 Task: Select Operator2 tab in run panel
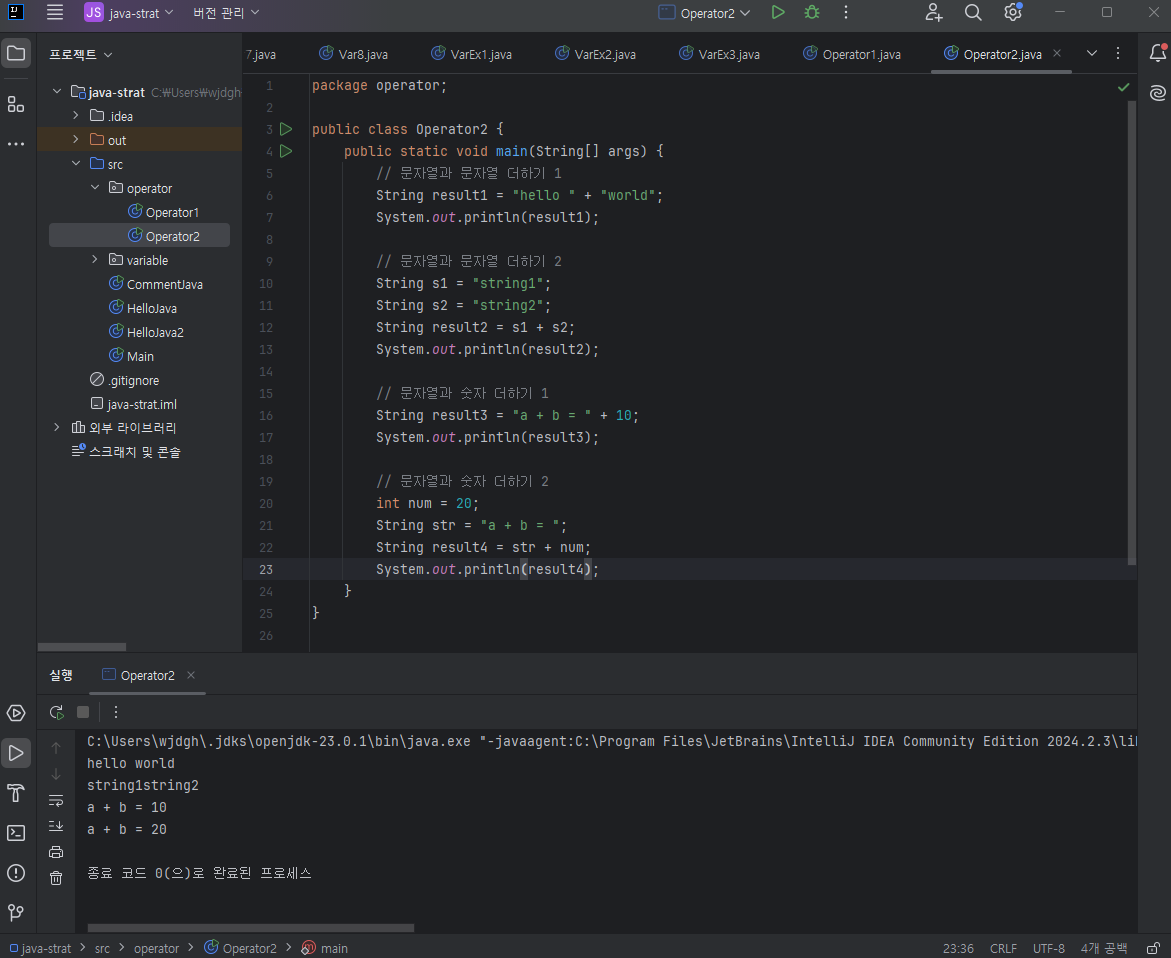coord(139,675)
